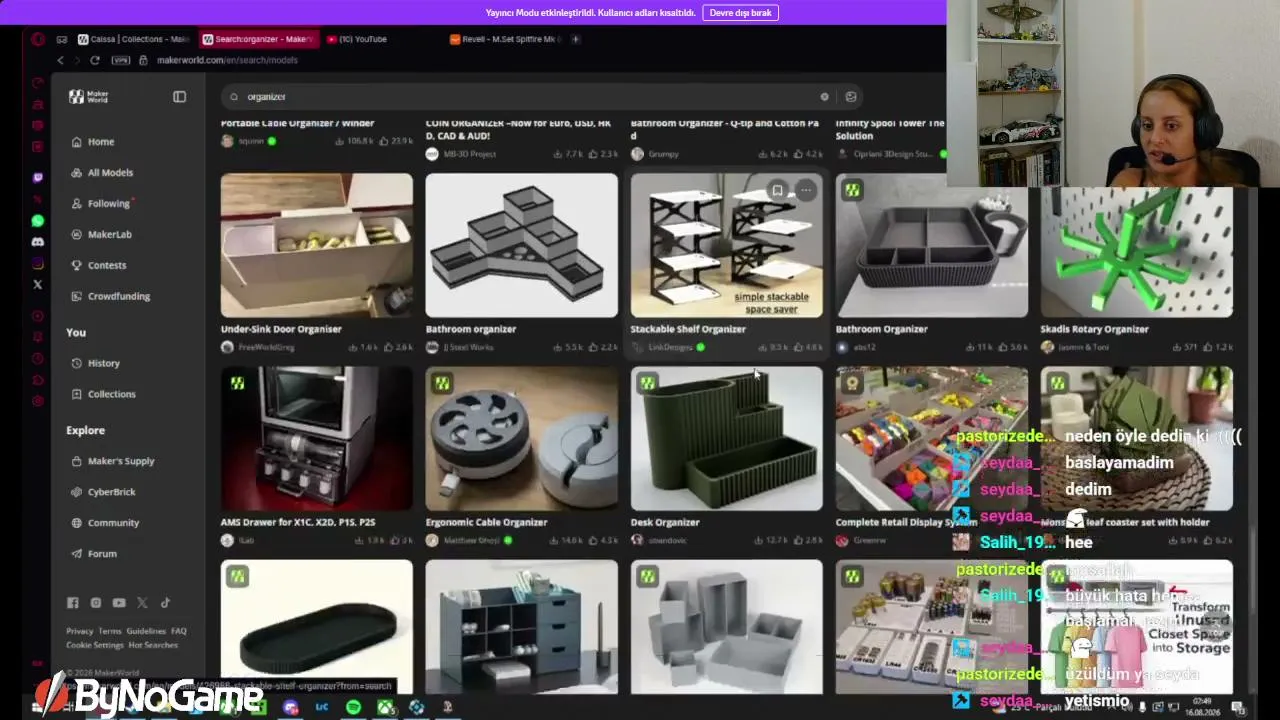
Task: Open image search from the search bar
Action: 851,97
